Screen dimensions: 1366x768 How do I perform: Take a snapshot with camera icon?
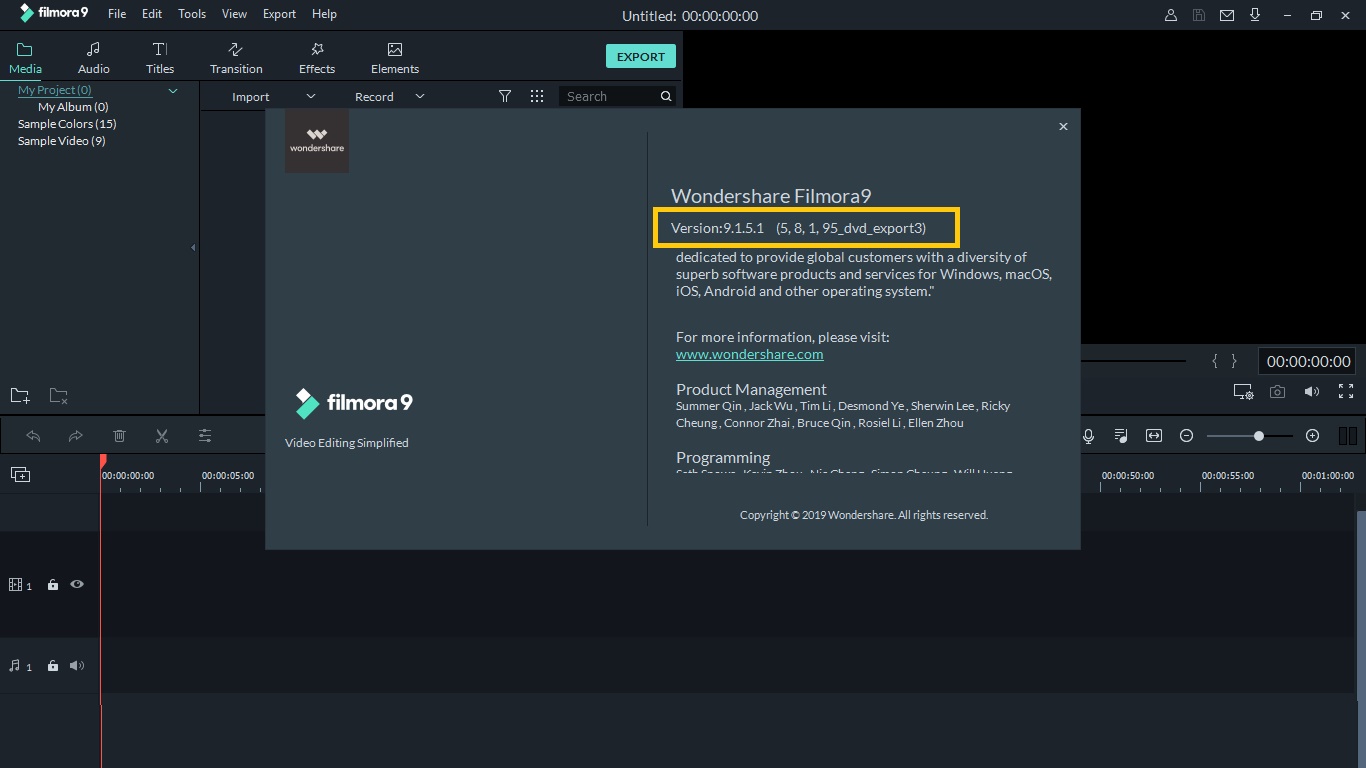point(1277,392)
